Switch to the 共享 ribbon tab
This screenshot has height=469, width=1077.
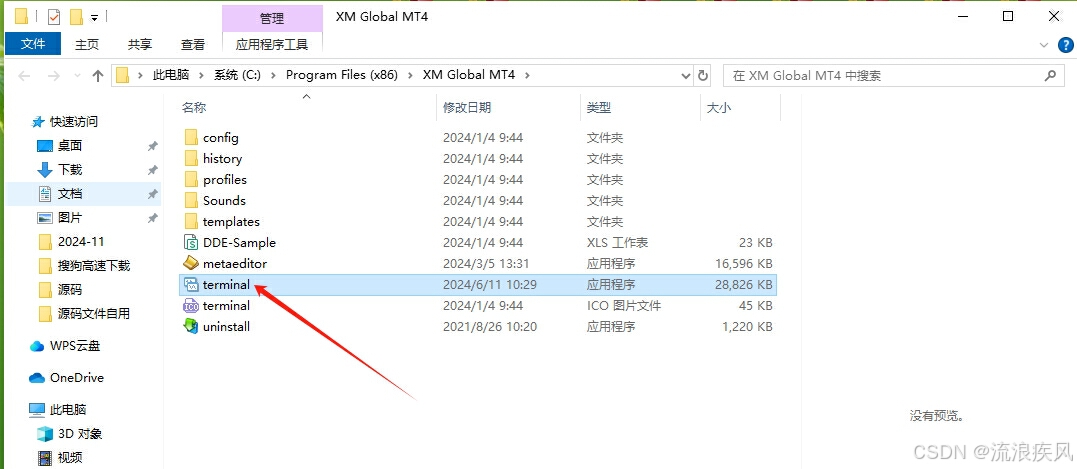[140, 44]
